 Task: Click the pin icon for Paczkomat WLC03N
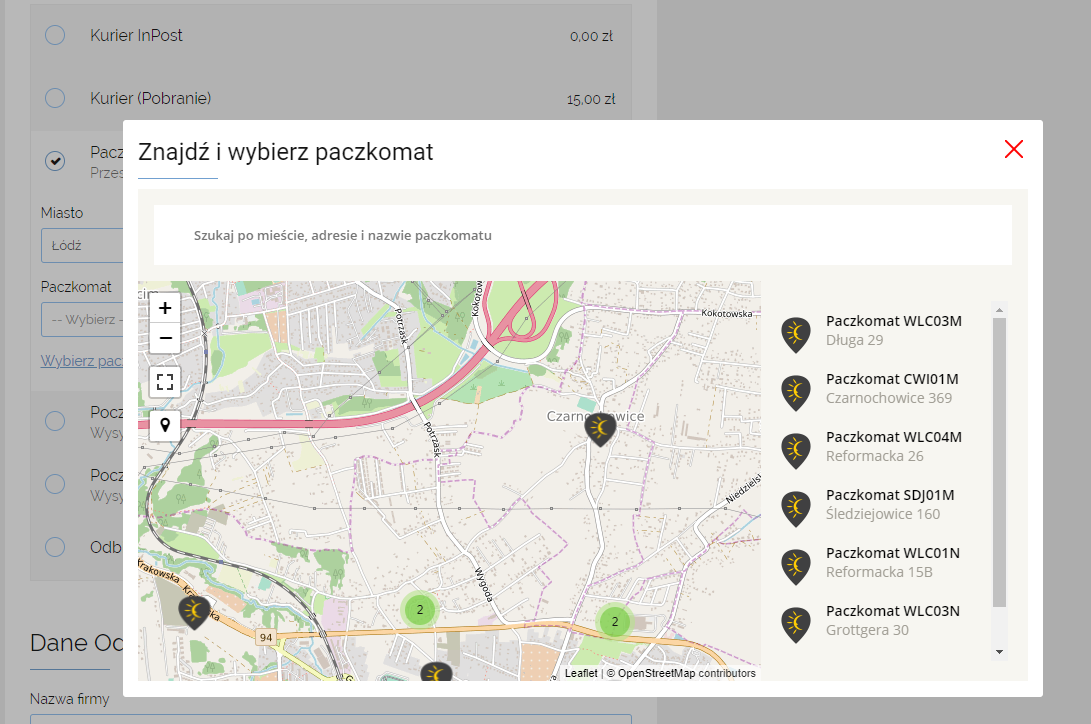[796, 625]
